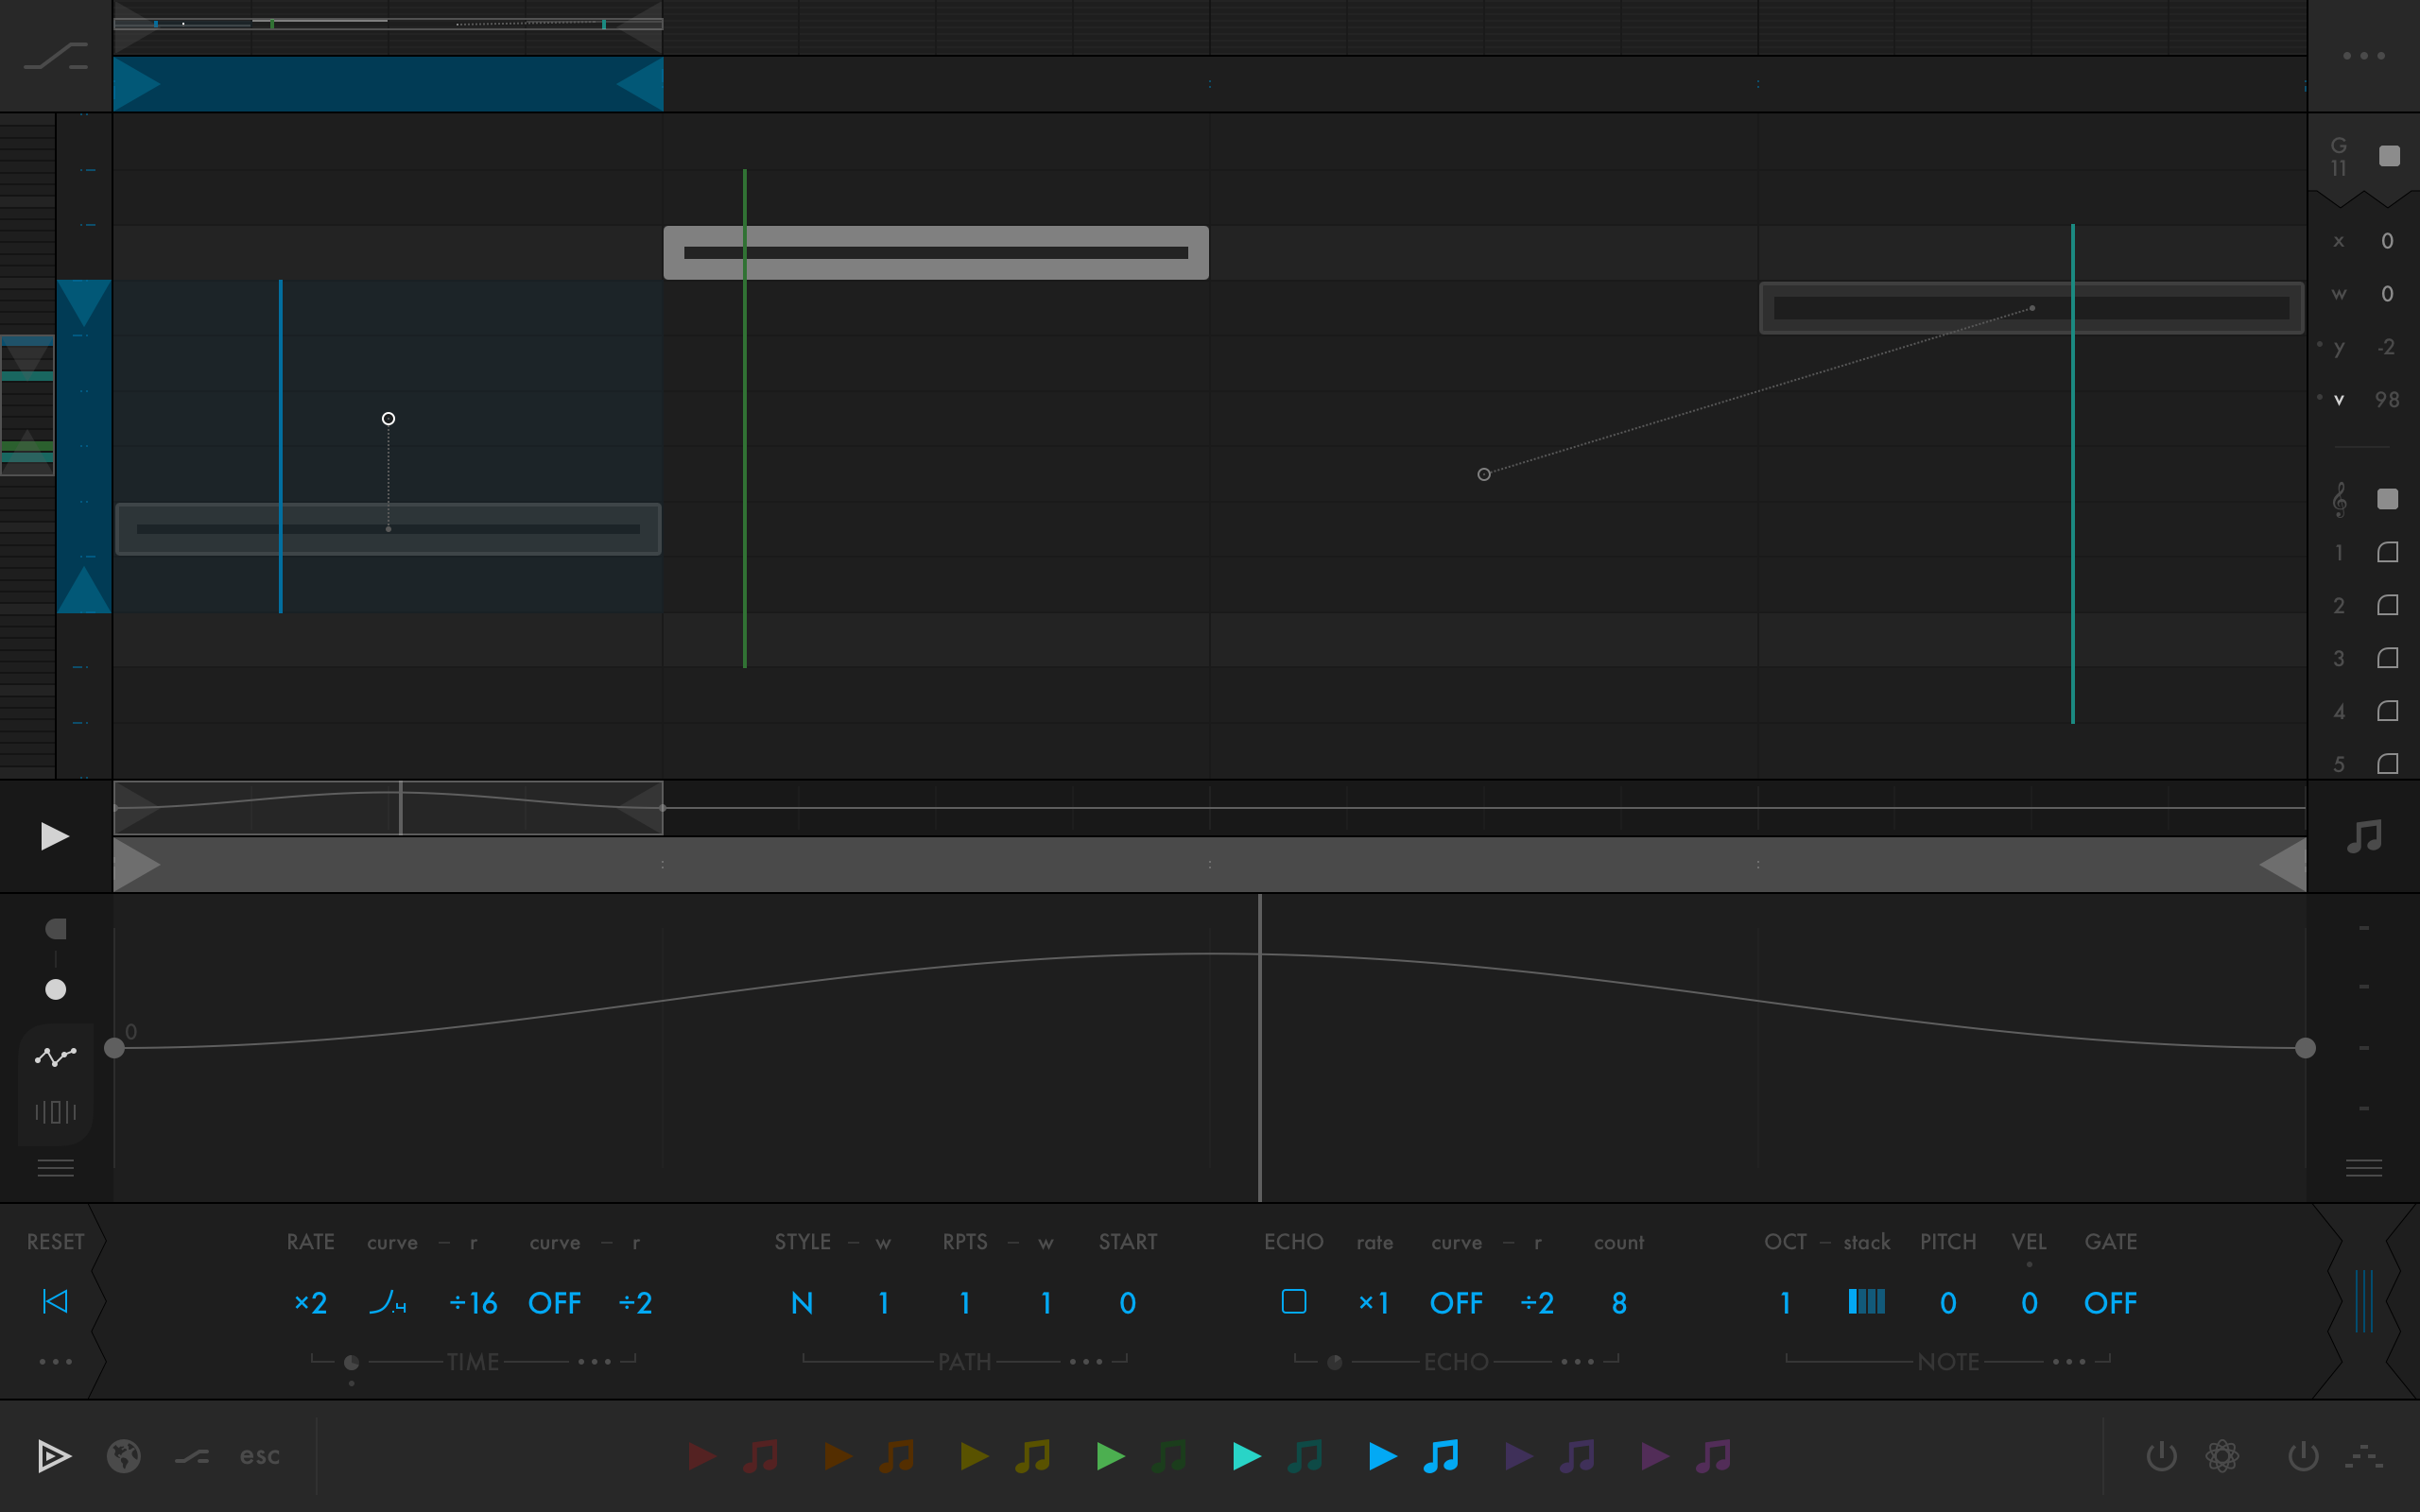Click the reset-to-start arrow under RESET
This screenshot has height=1512, width=2420.
(55, 1301)
